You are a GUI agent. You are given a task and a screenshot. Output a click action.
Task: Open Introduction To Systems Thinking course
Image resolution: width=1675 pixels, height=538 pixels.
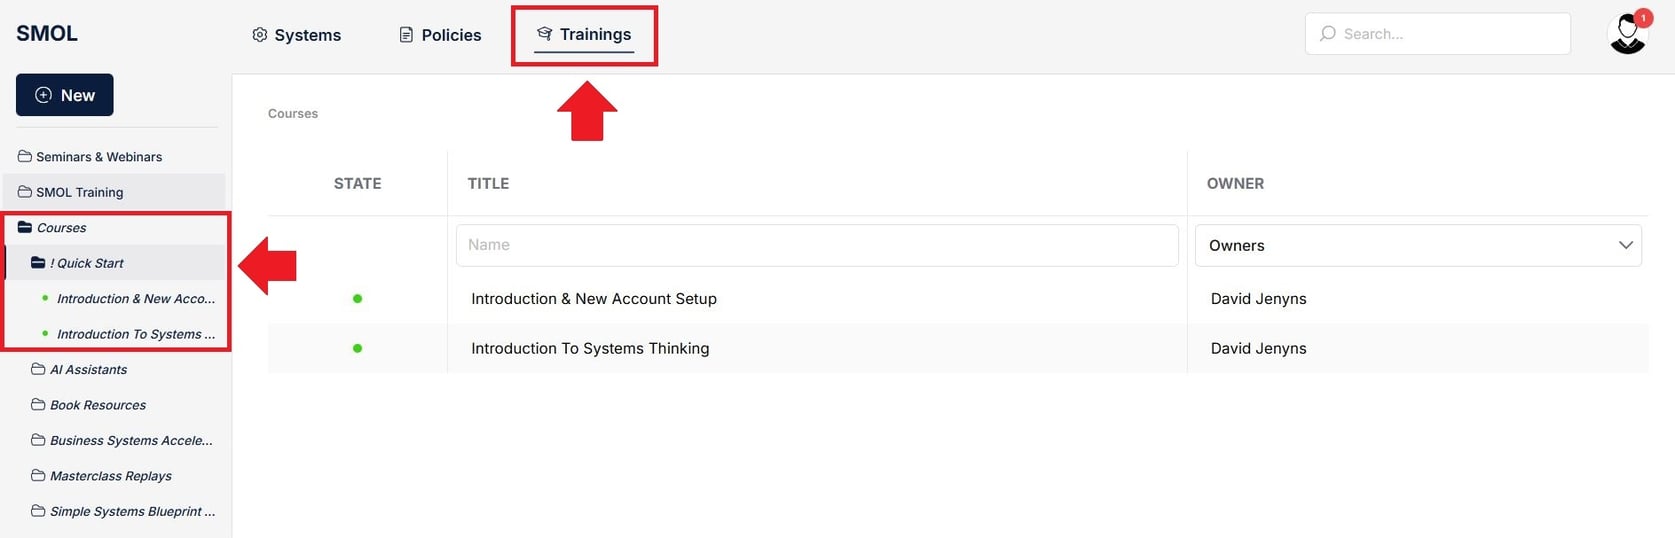click(x=590, y=348)
